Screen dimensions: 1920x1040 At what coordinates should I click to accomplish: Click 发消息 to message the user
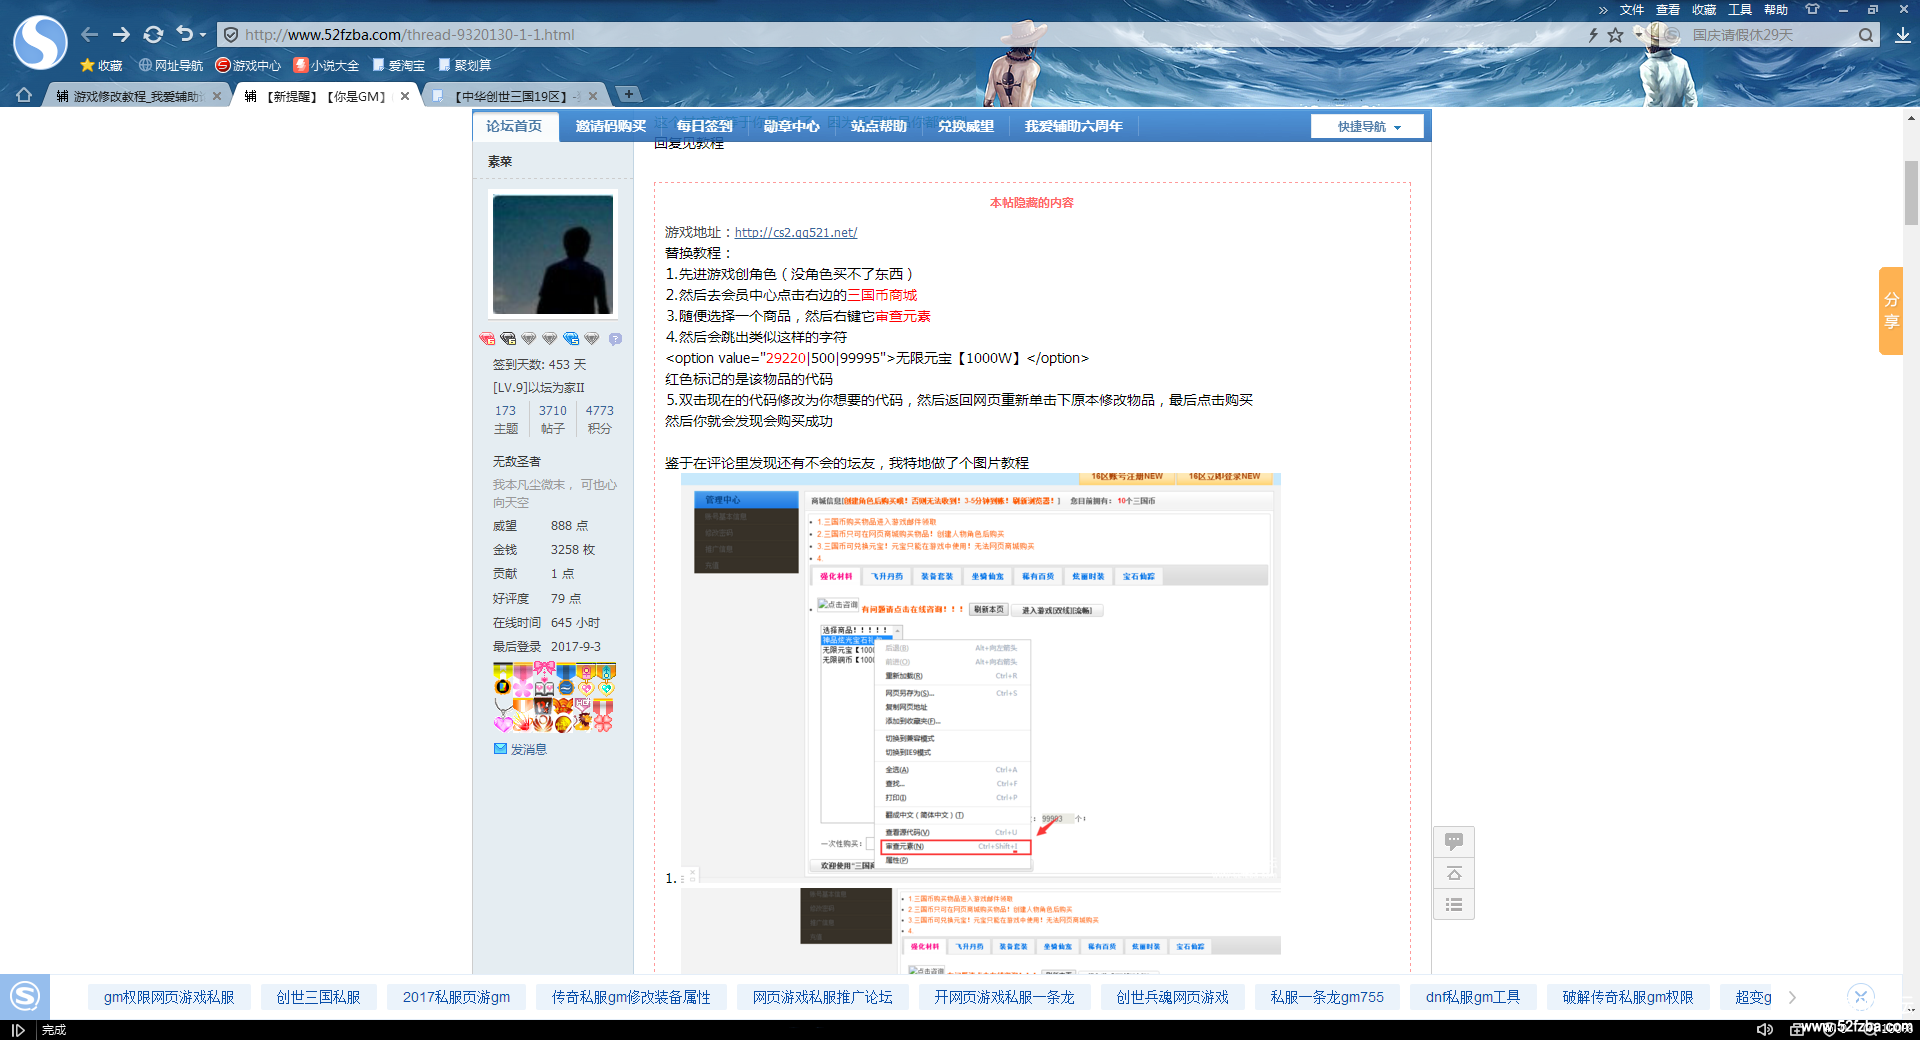pyautogui.click(x=528, y=749)
